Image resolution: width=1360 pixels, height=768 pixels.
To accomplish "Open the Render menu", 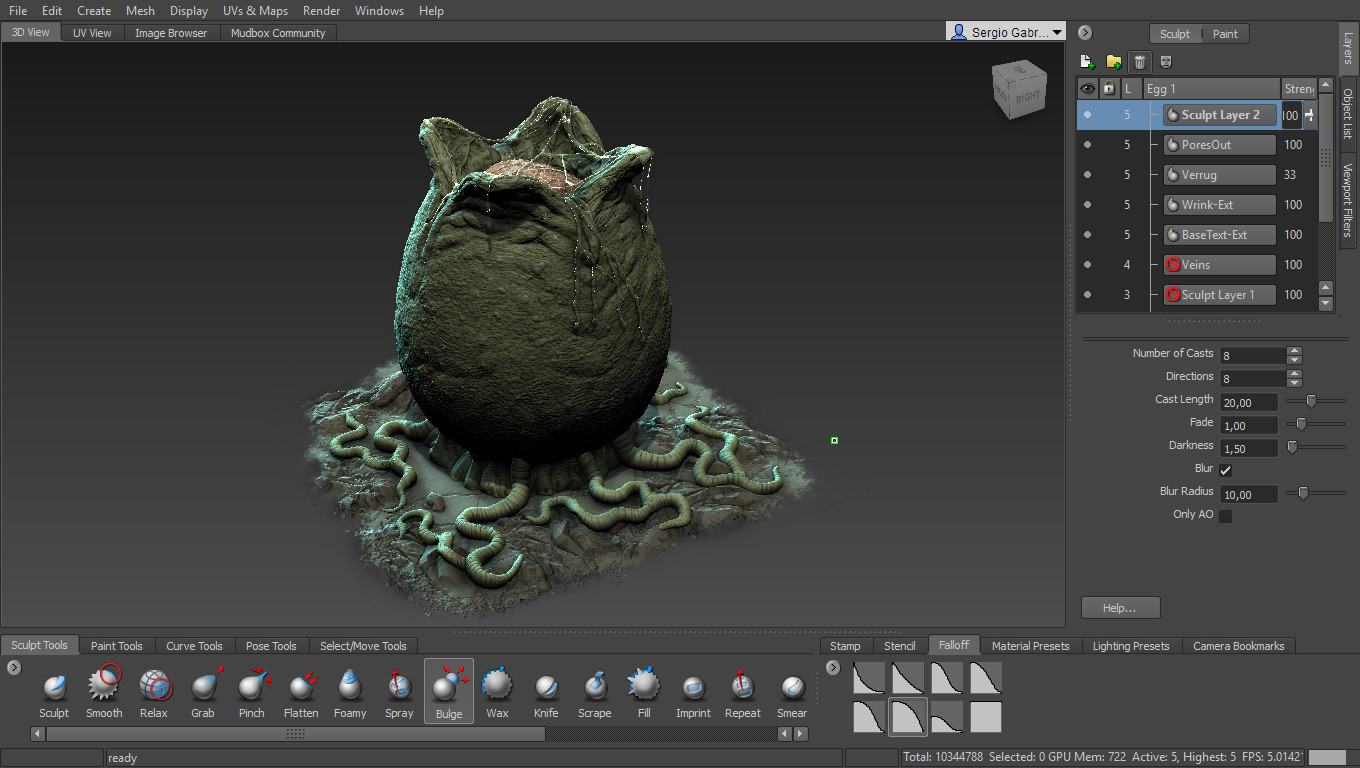I will pyautogui.click(x=321, y=11).
